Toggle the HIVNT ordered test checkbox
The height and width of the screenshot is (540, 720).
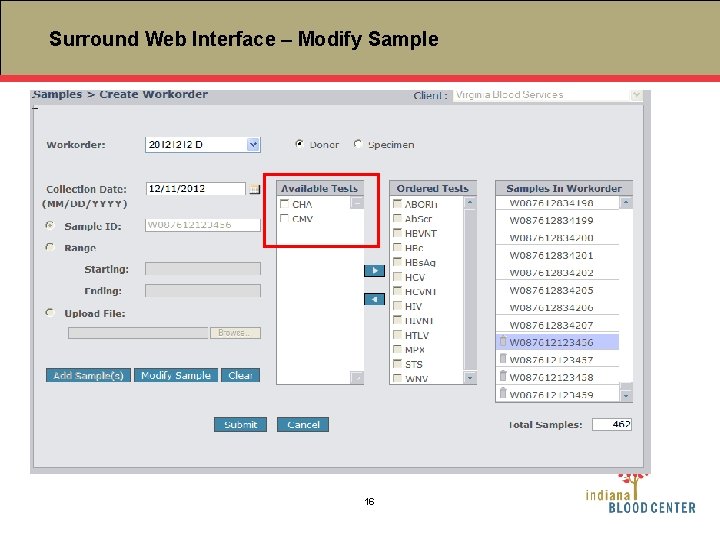point(397,320)
